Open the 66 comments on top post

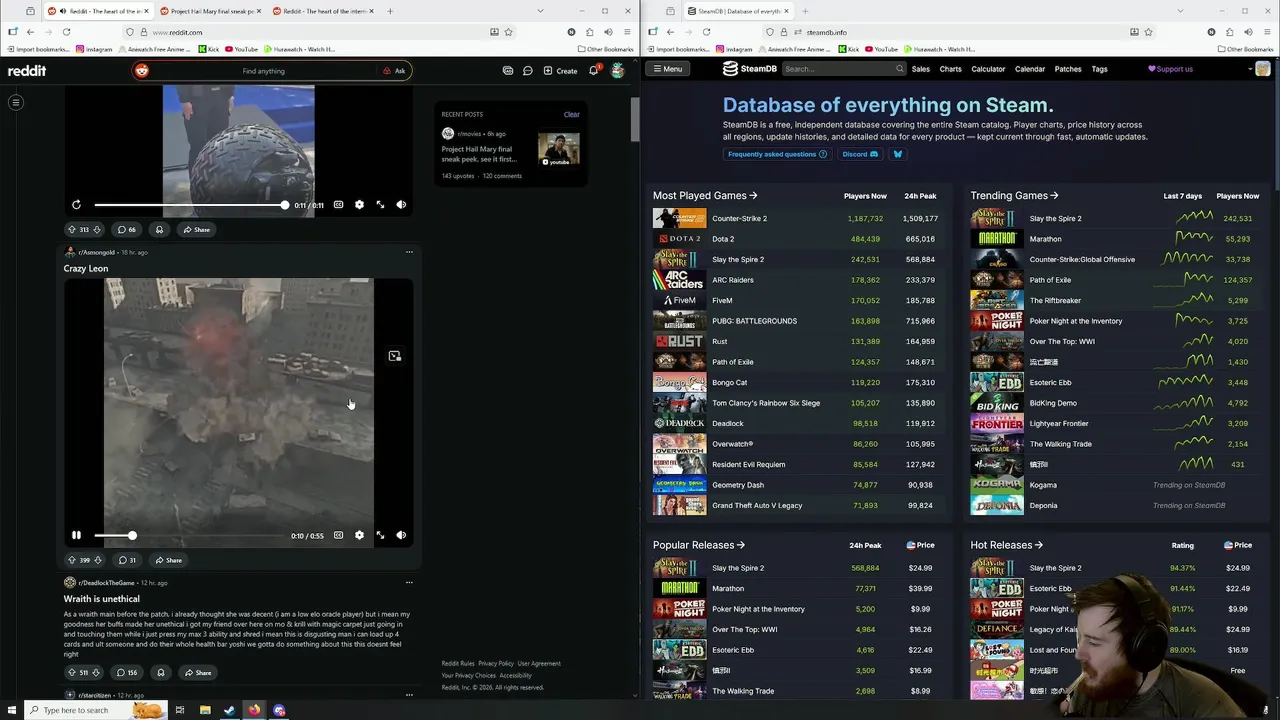126,230
